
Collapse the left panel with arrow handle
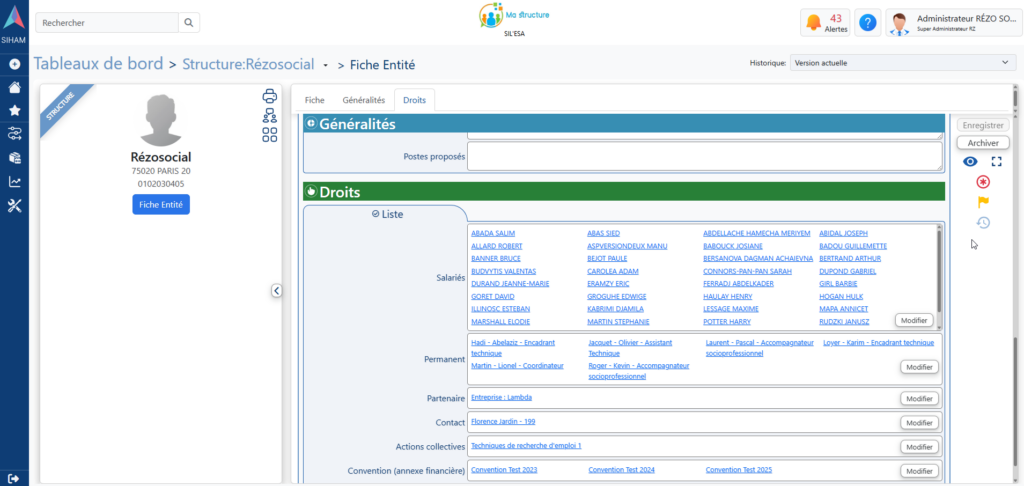[277, 291]
